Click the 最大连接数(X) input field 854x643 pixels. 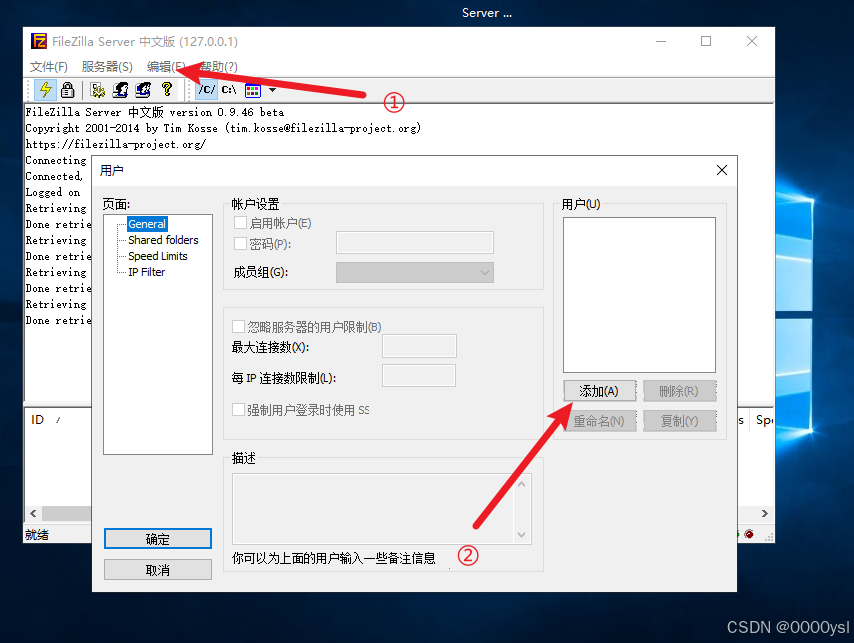(x=419, y=346)
